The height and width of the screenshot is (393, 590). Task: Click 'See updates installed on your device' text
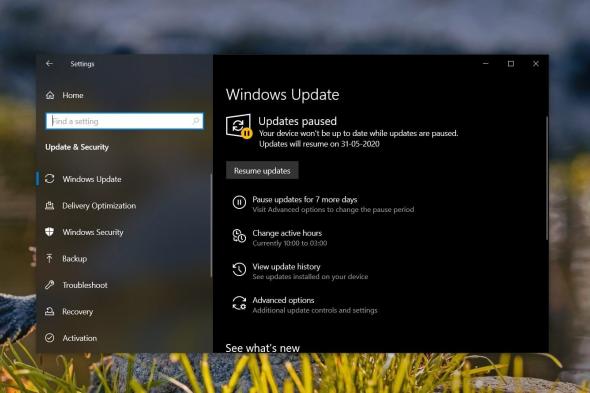click(310, 277)
